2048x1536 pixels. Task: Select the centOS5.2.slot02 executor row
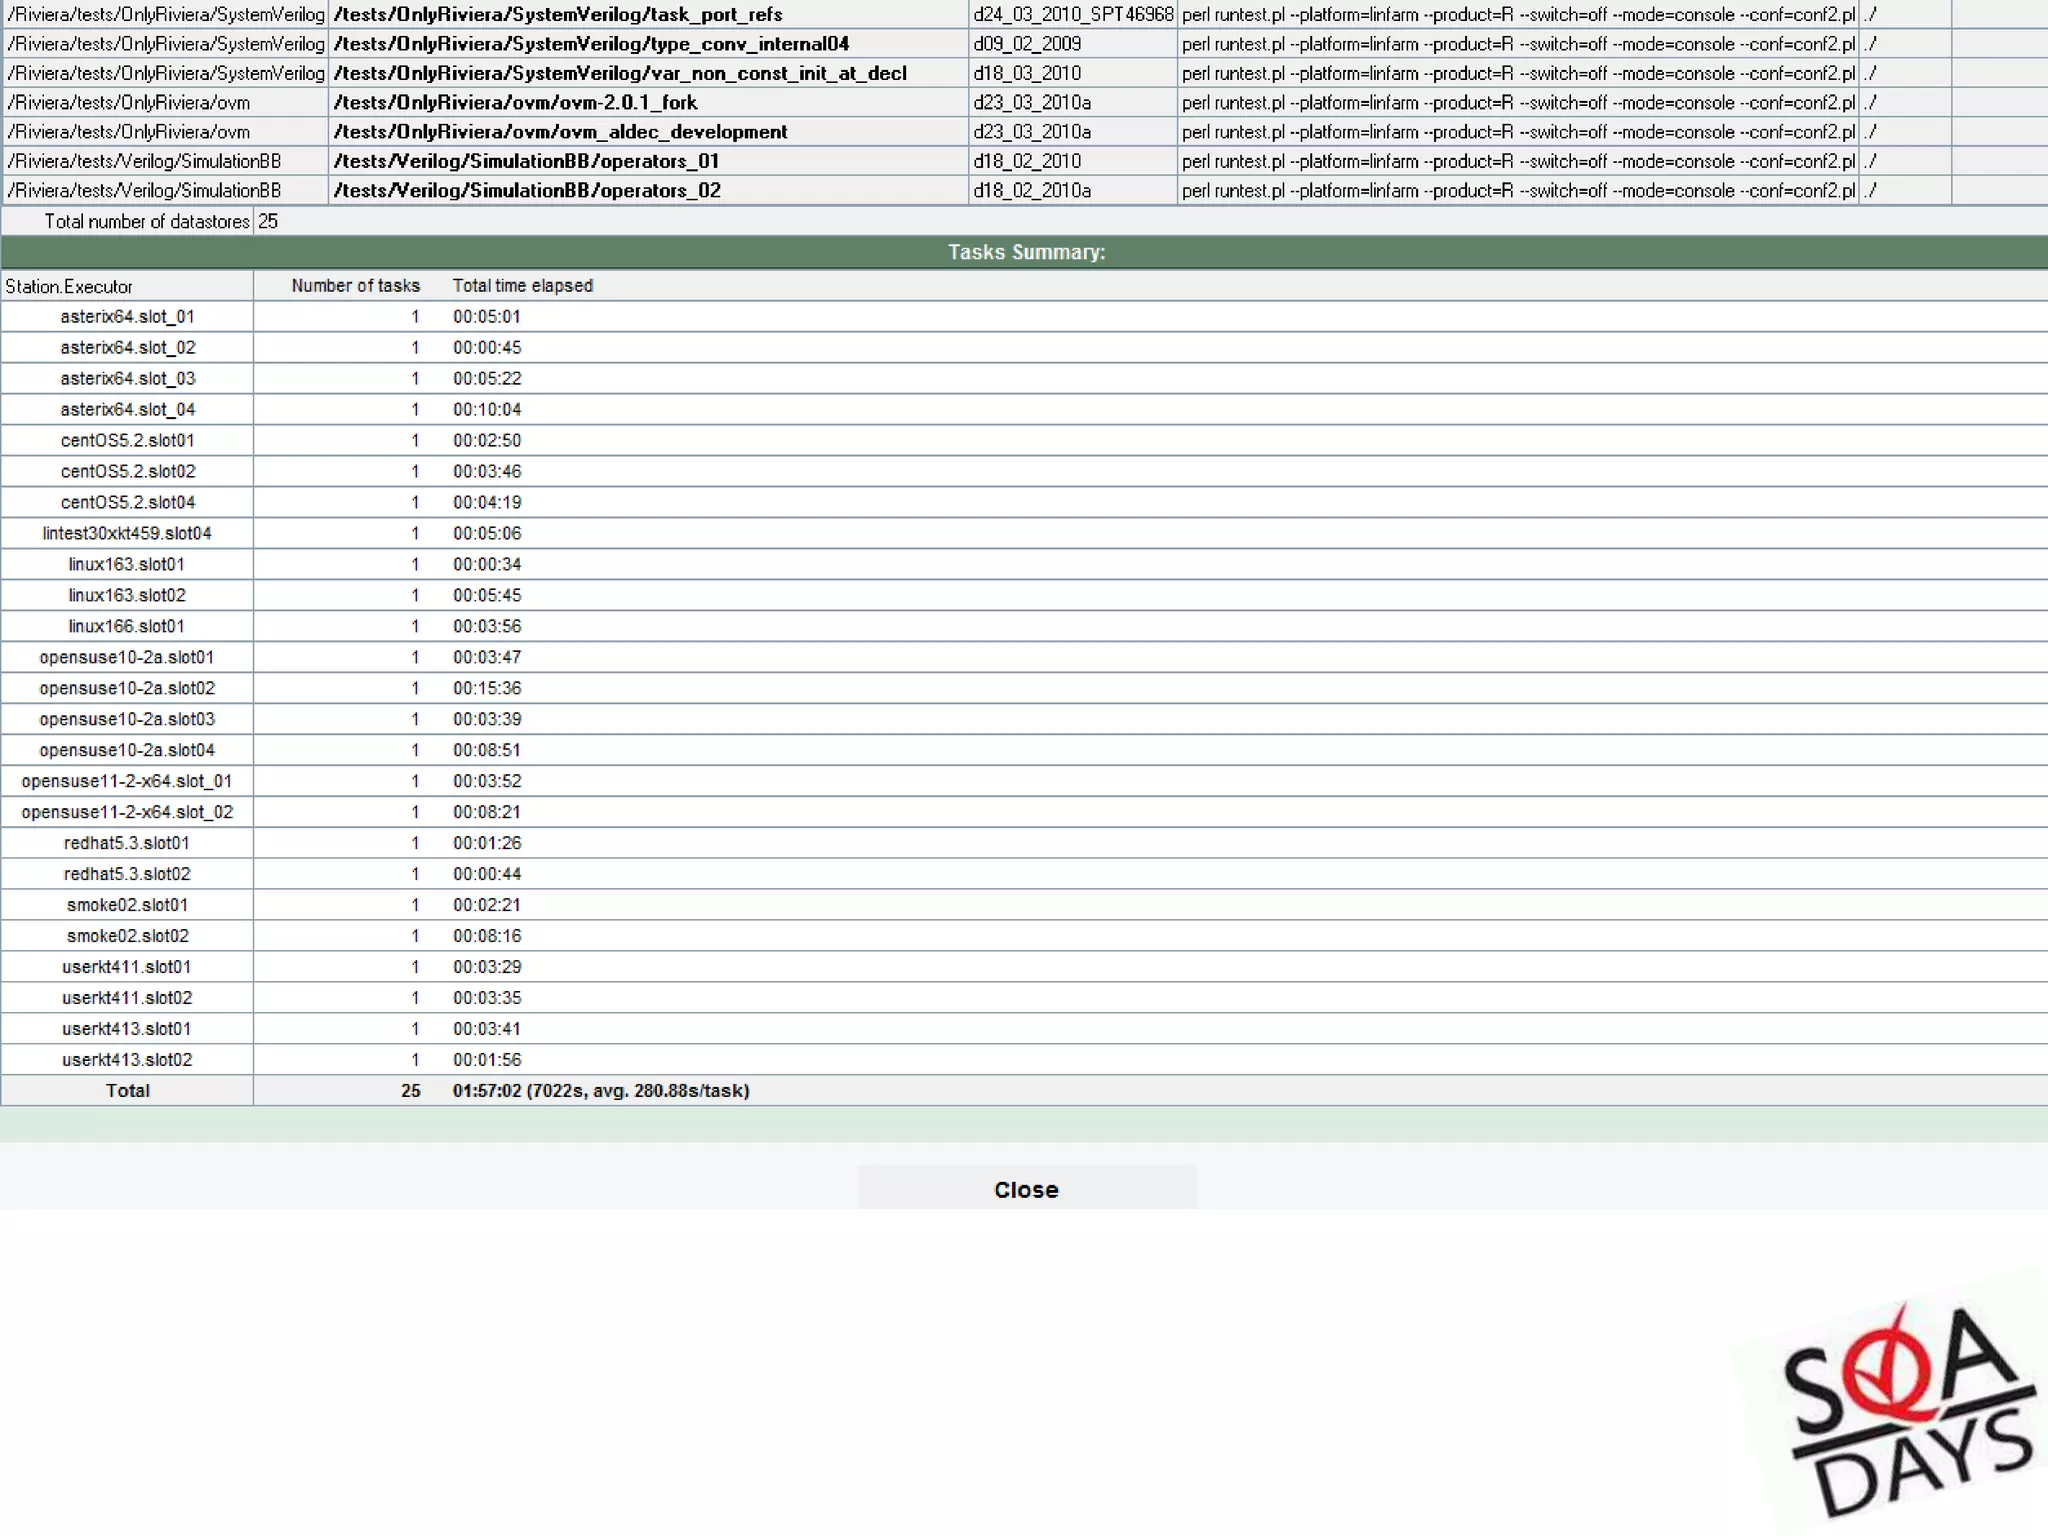point(127,472)
